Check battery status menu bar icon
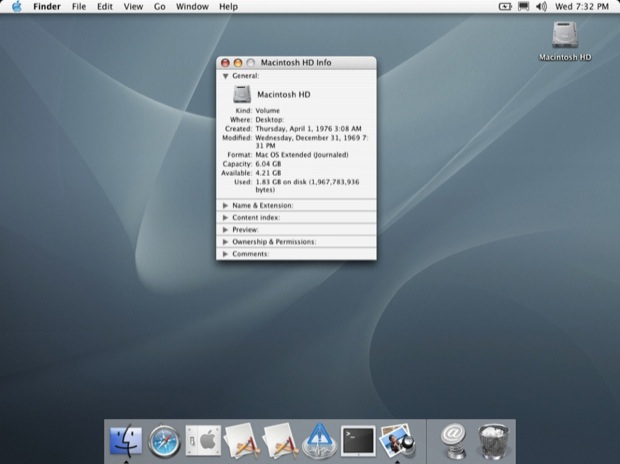 click(505, 7)
